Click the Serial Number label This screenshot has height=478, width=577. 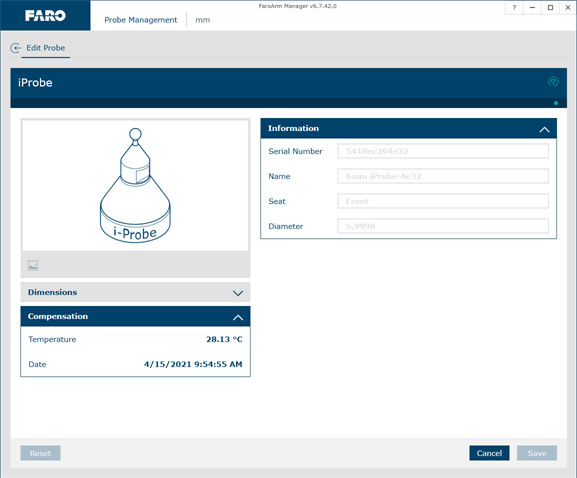295,151
